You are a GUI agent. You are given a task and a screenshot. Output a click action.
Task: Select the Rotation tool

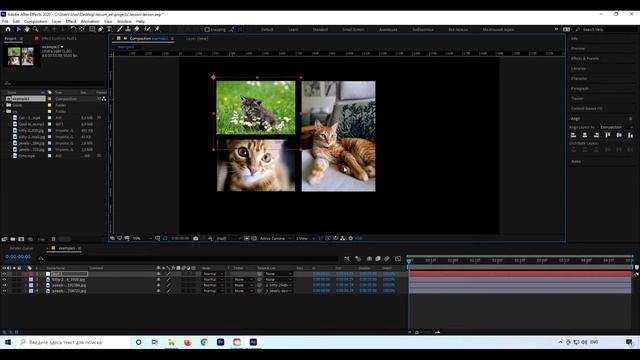point(73,29)
